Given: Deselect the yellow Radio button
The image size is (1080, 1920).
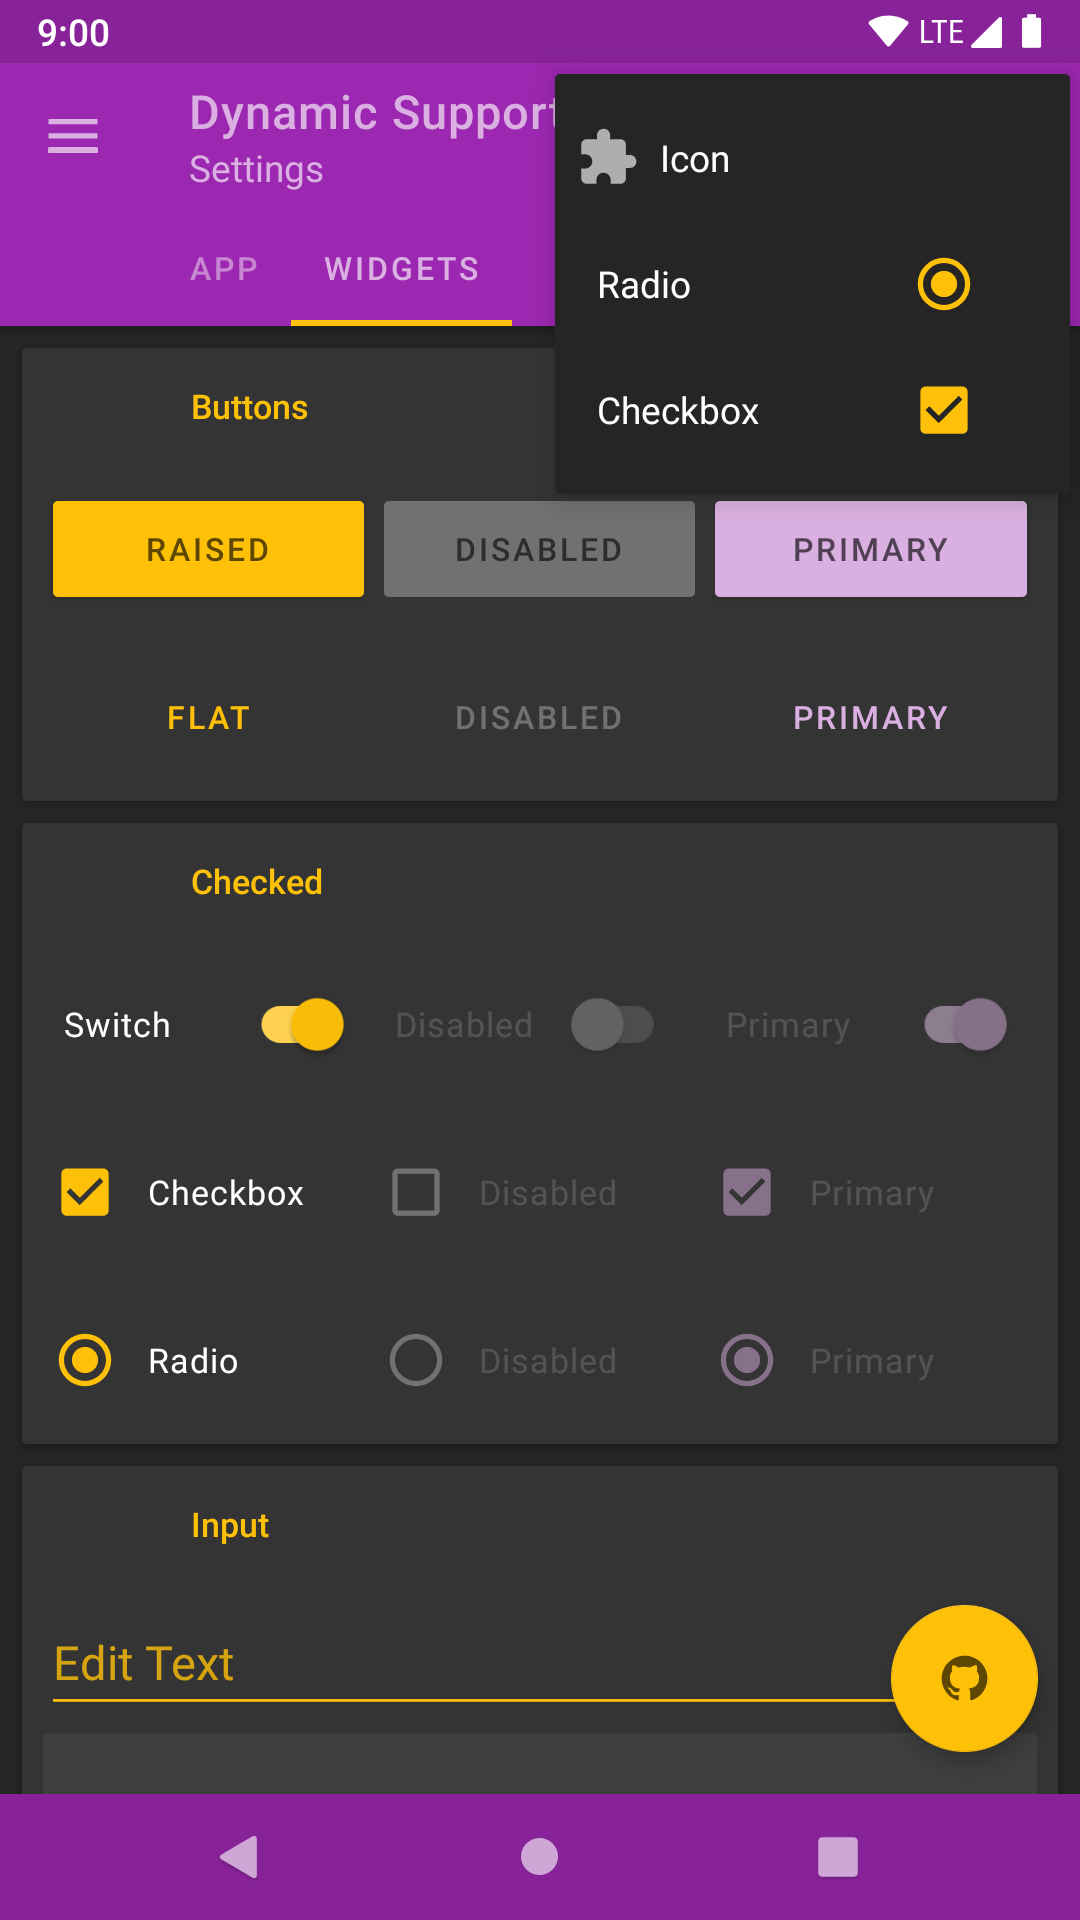Looking at the screenshot, I should pos(84,1360).
